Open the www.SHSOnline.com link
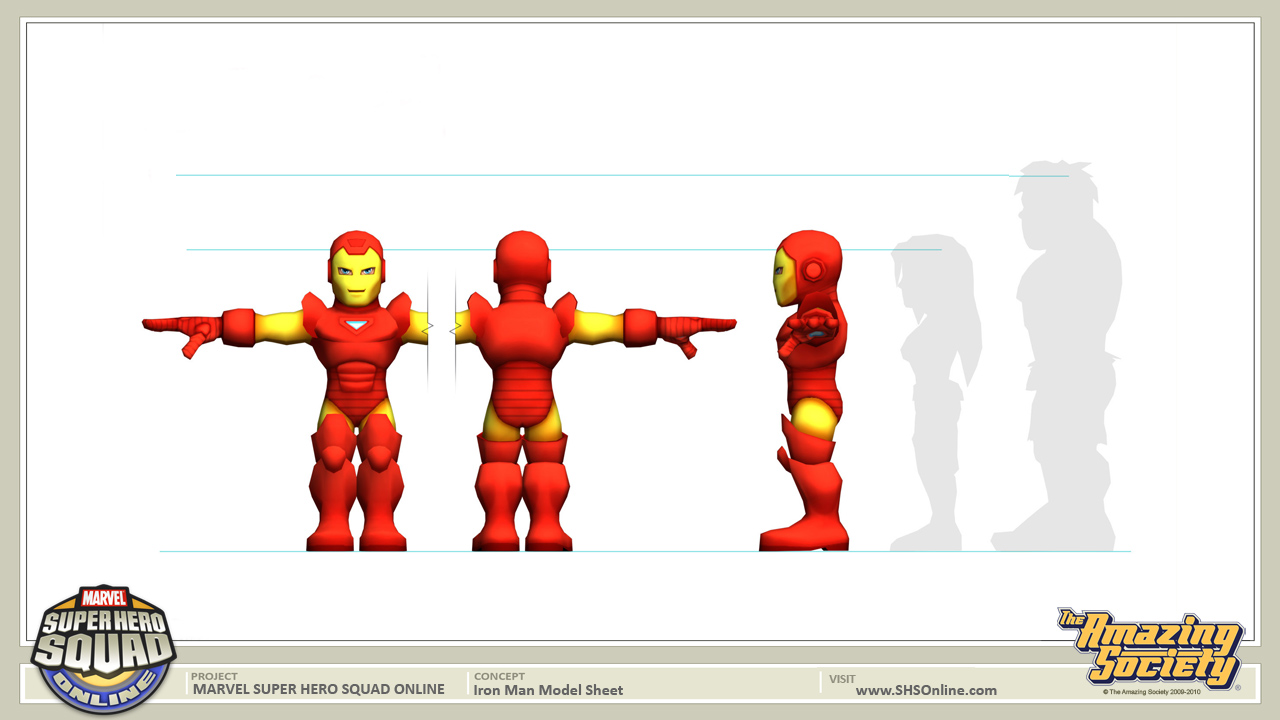The image size is (1280, 720). pos(926,690)
